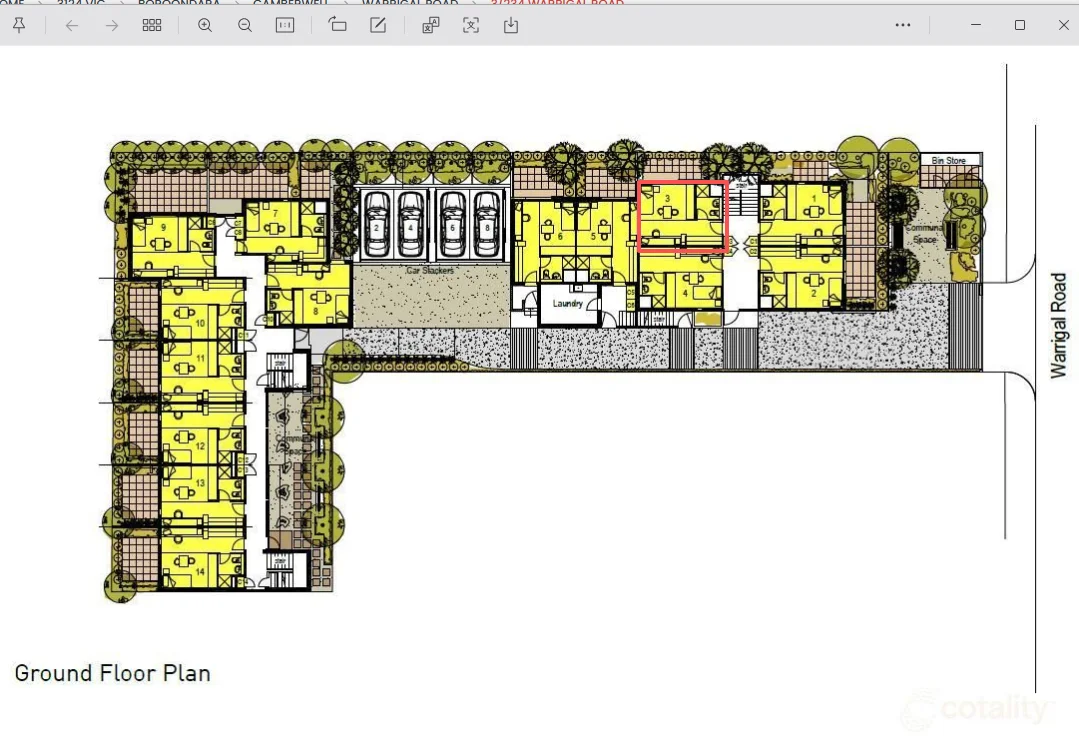Rotate the image
This screenshot has width=1079, height=737.
[x=337, y=25]
